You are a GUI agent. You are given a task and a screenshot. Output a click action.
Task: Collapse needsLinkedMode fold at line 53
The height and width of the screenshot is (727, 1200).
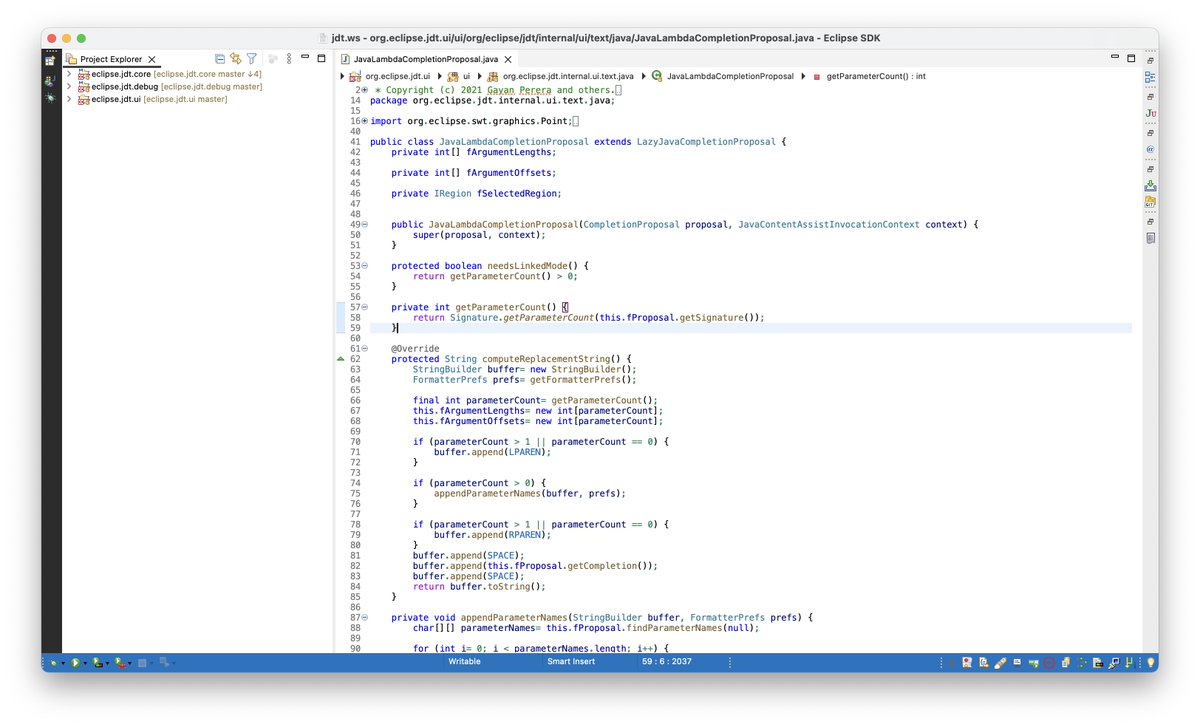pos(365,266)
